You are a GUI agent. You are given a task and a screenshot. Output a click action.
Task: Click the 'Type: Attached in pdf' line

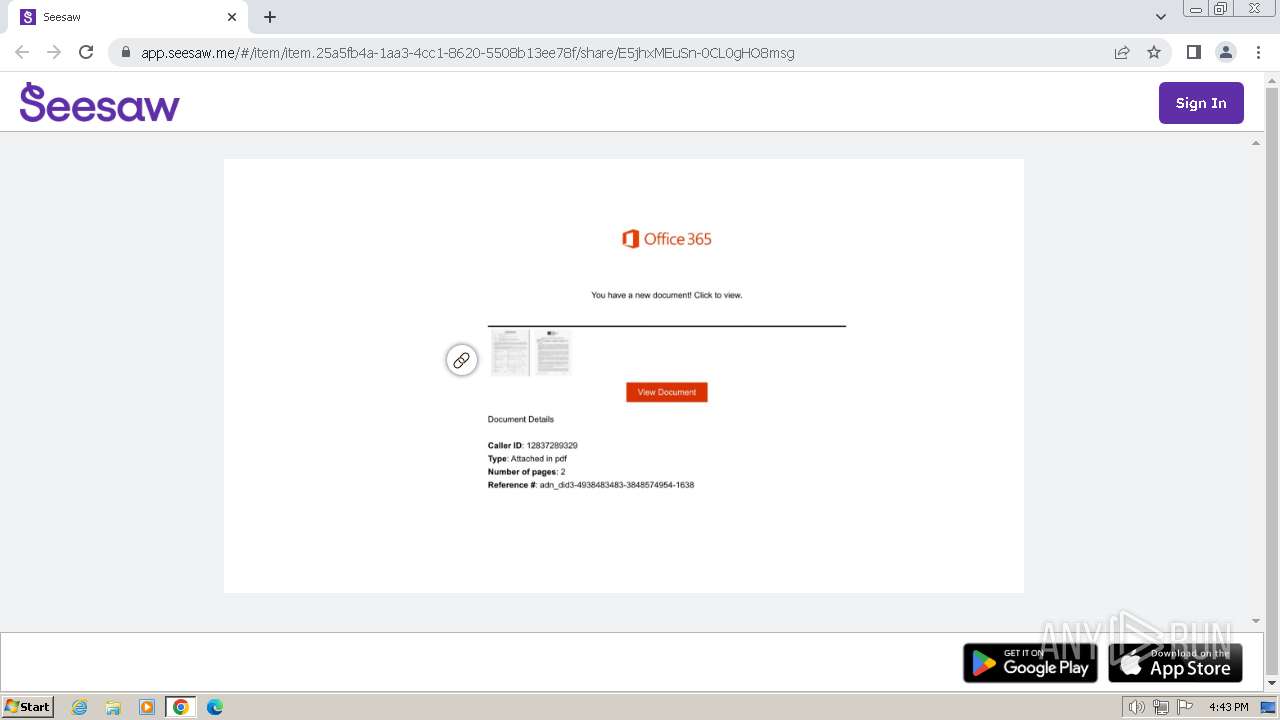[527, 458]
